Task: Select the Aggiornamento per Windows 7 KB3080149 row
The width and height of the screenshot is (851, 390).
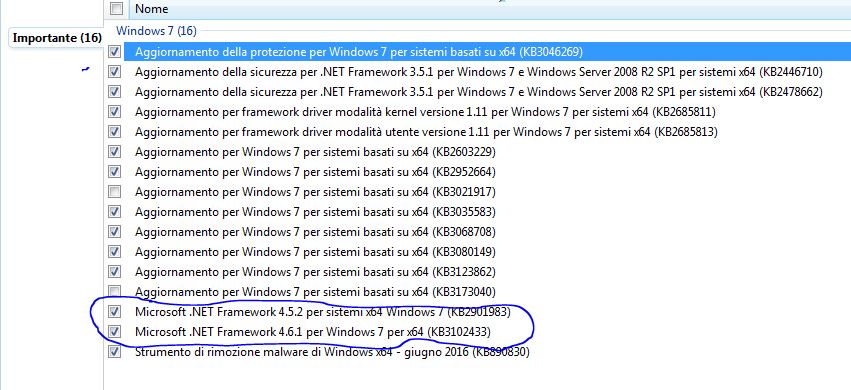Action: 315,252
